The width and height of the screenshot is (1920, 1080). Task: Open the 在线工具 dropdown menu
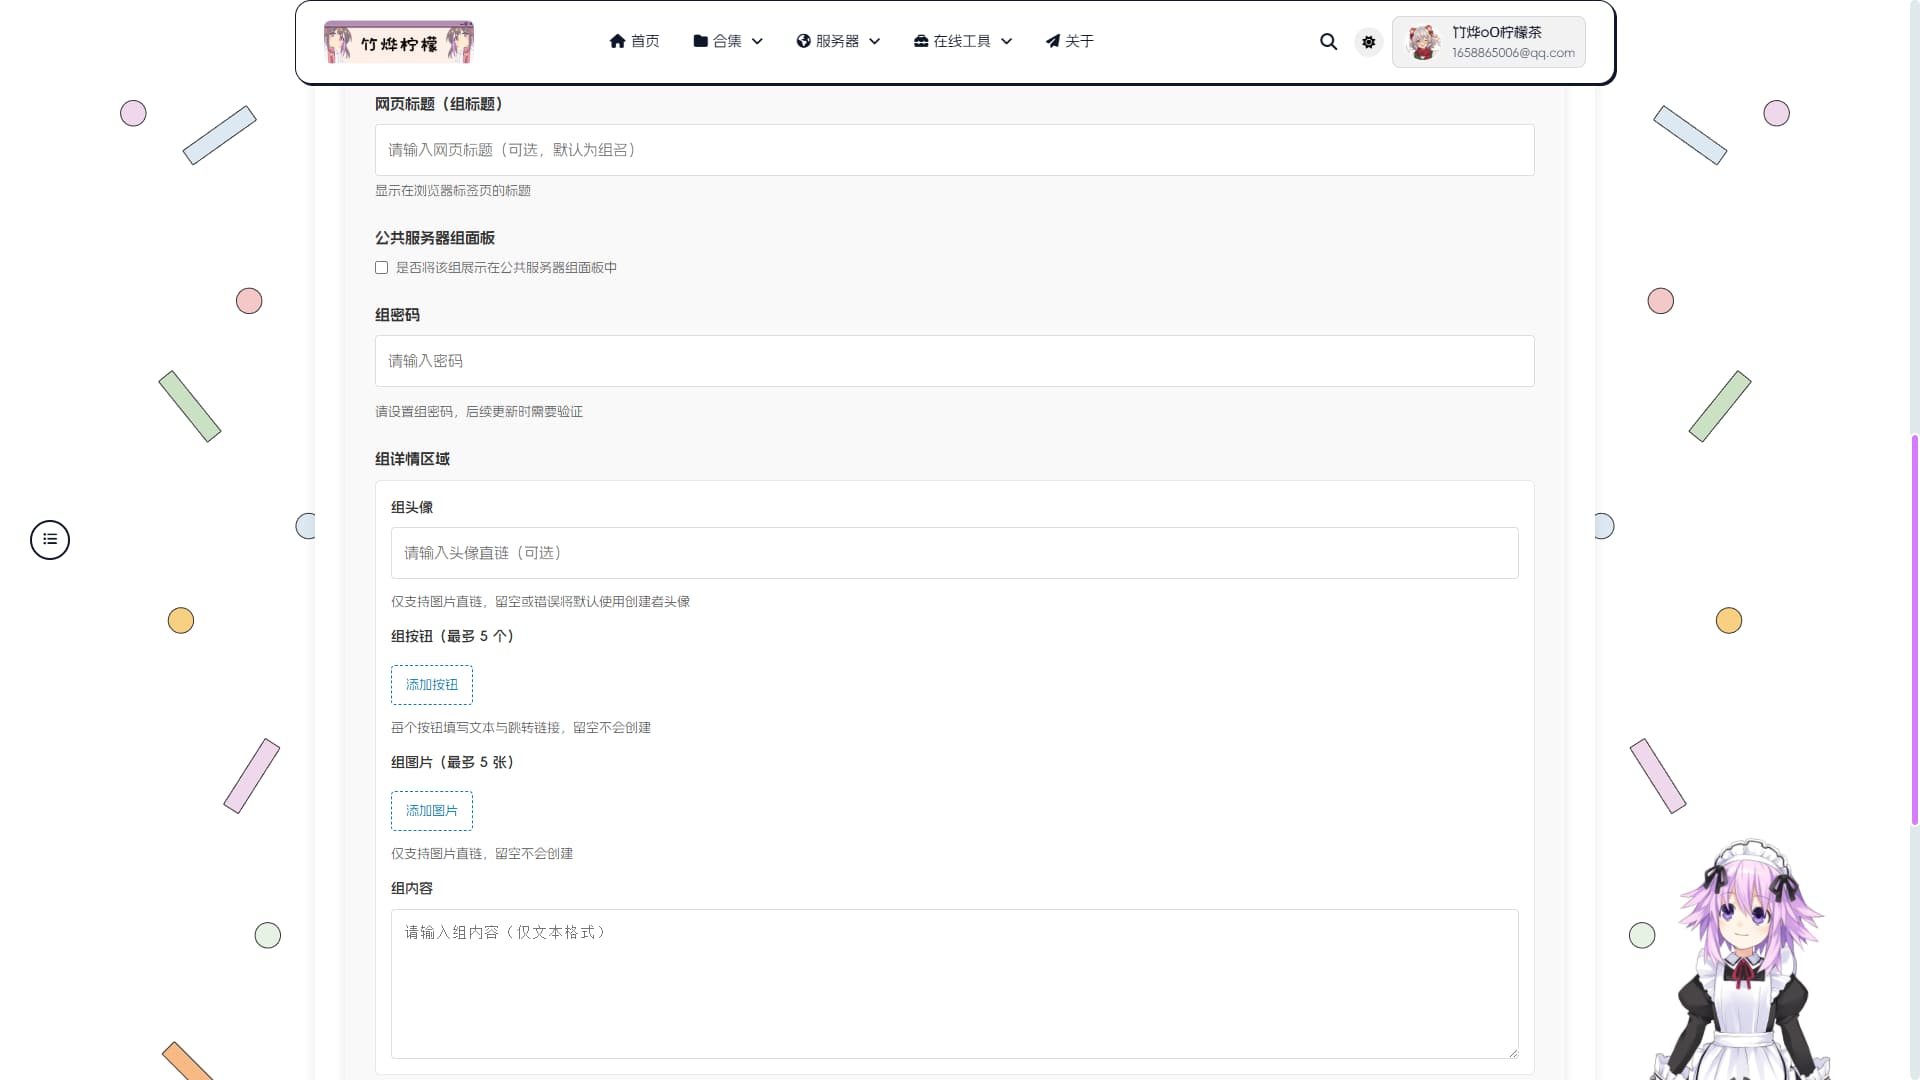click(962, 41)
